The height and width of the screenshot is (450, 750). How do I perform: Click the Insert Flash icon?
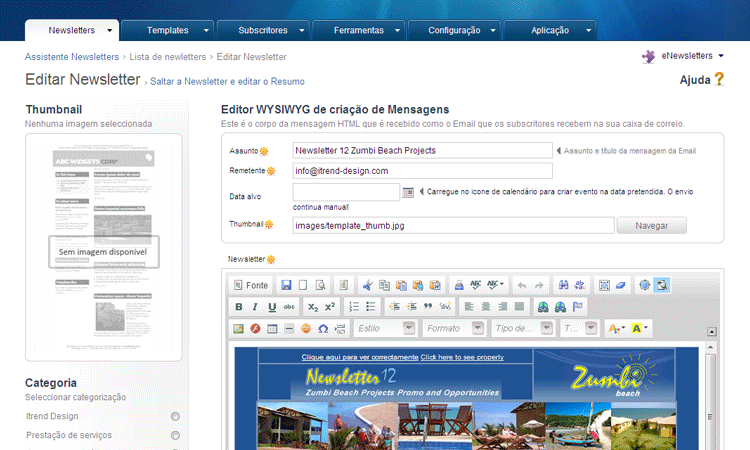coord(255,329)
